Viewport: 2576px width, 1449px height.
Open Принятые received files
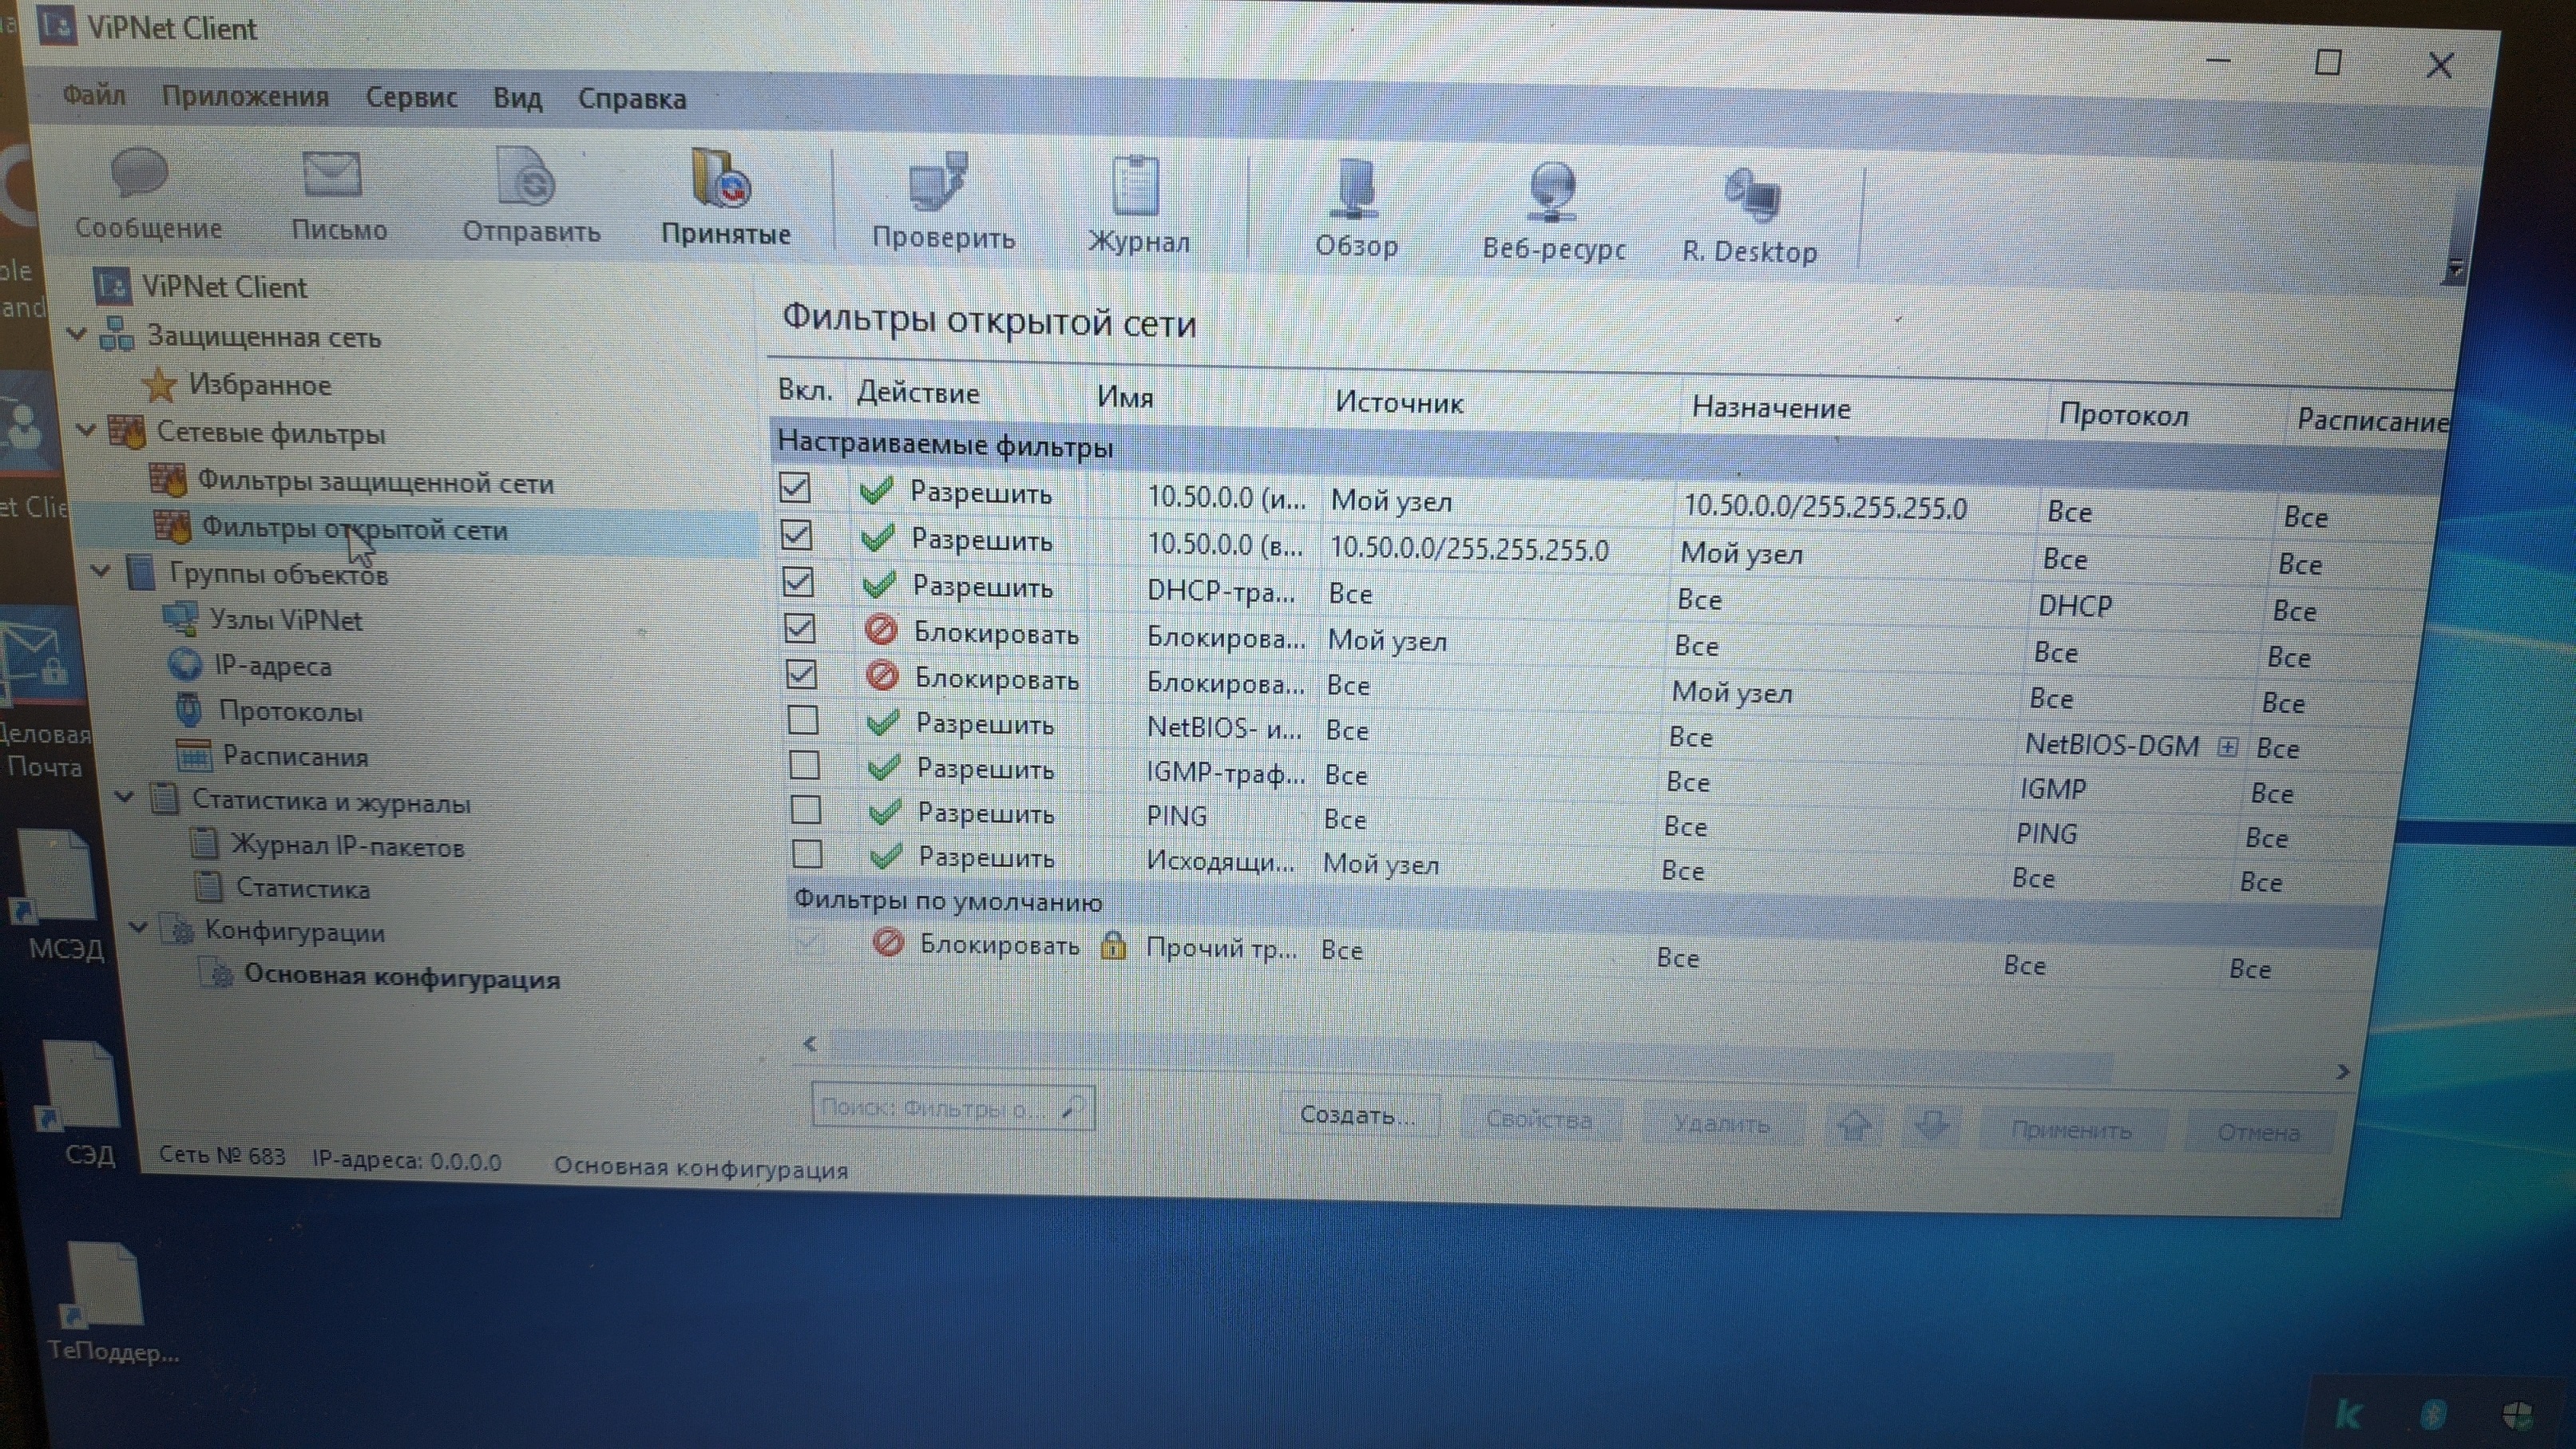click(x=722, y=180)
